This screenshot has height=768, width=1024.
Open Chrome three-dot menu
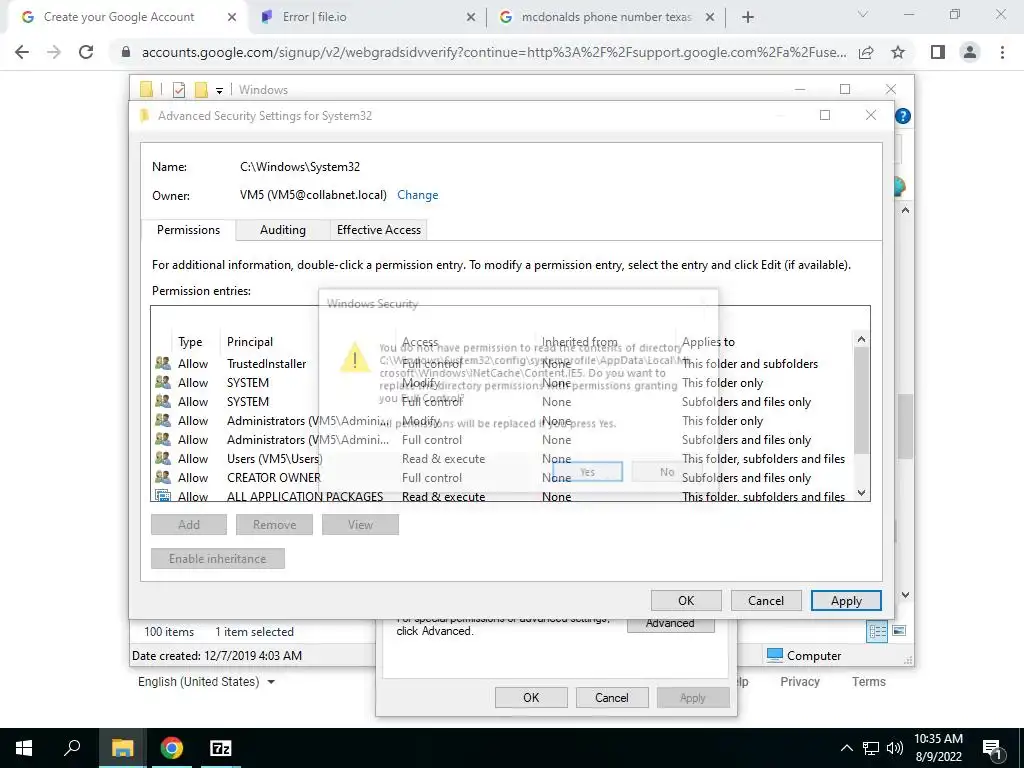click(1002, 52)
